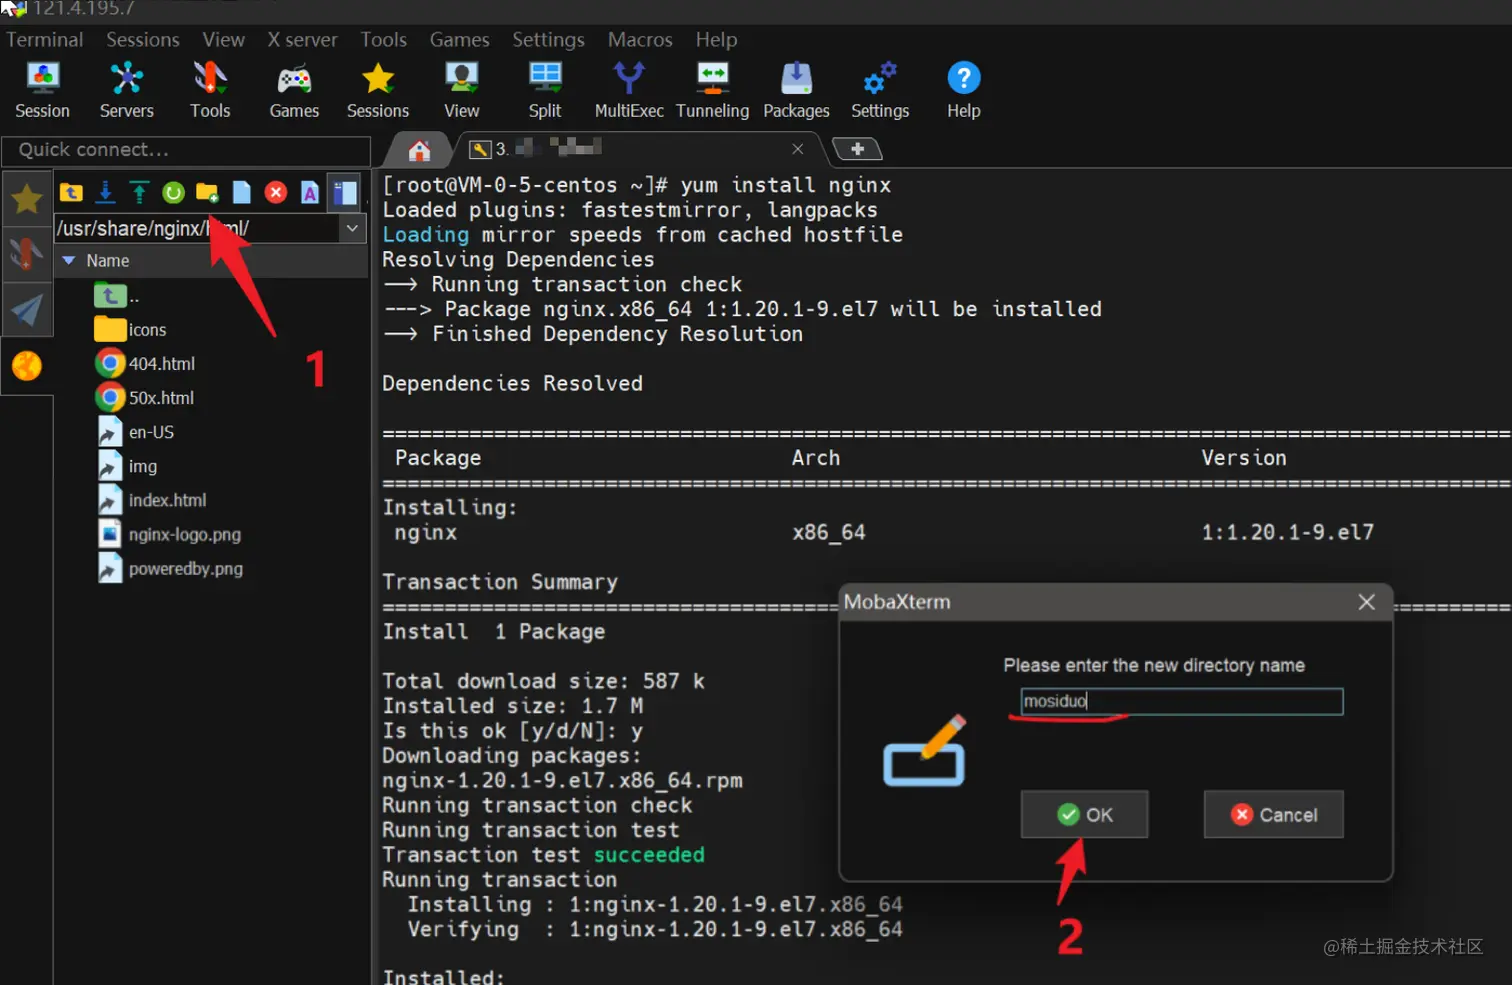This screenshot has width=1512, height=985.
Task: Open the Session toolbar button
Action: point(42,89)
